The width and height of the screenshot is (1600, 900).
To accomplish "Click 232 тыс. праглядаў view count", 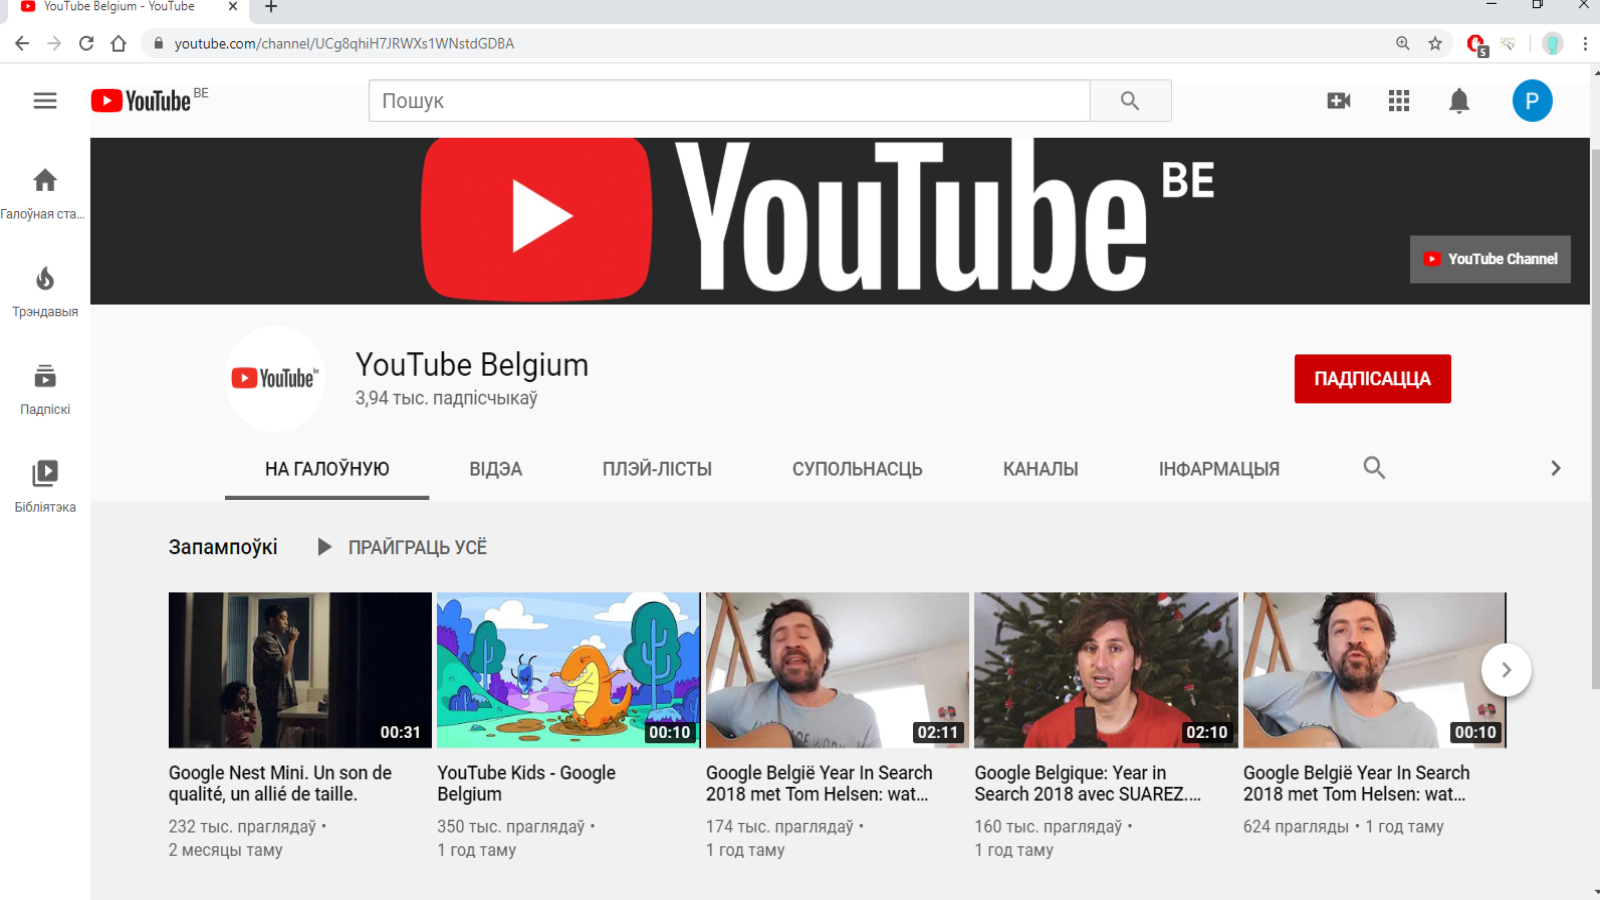I will [x=242, y=827].
